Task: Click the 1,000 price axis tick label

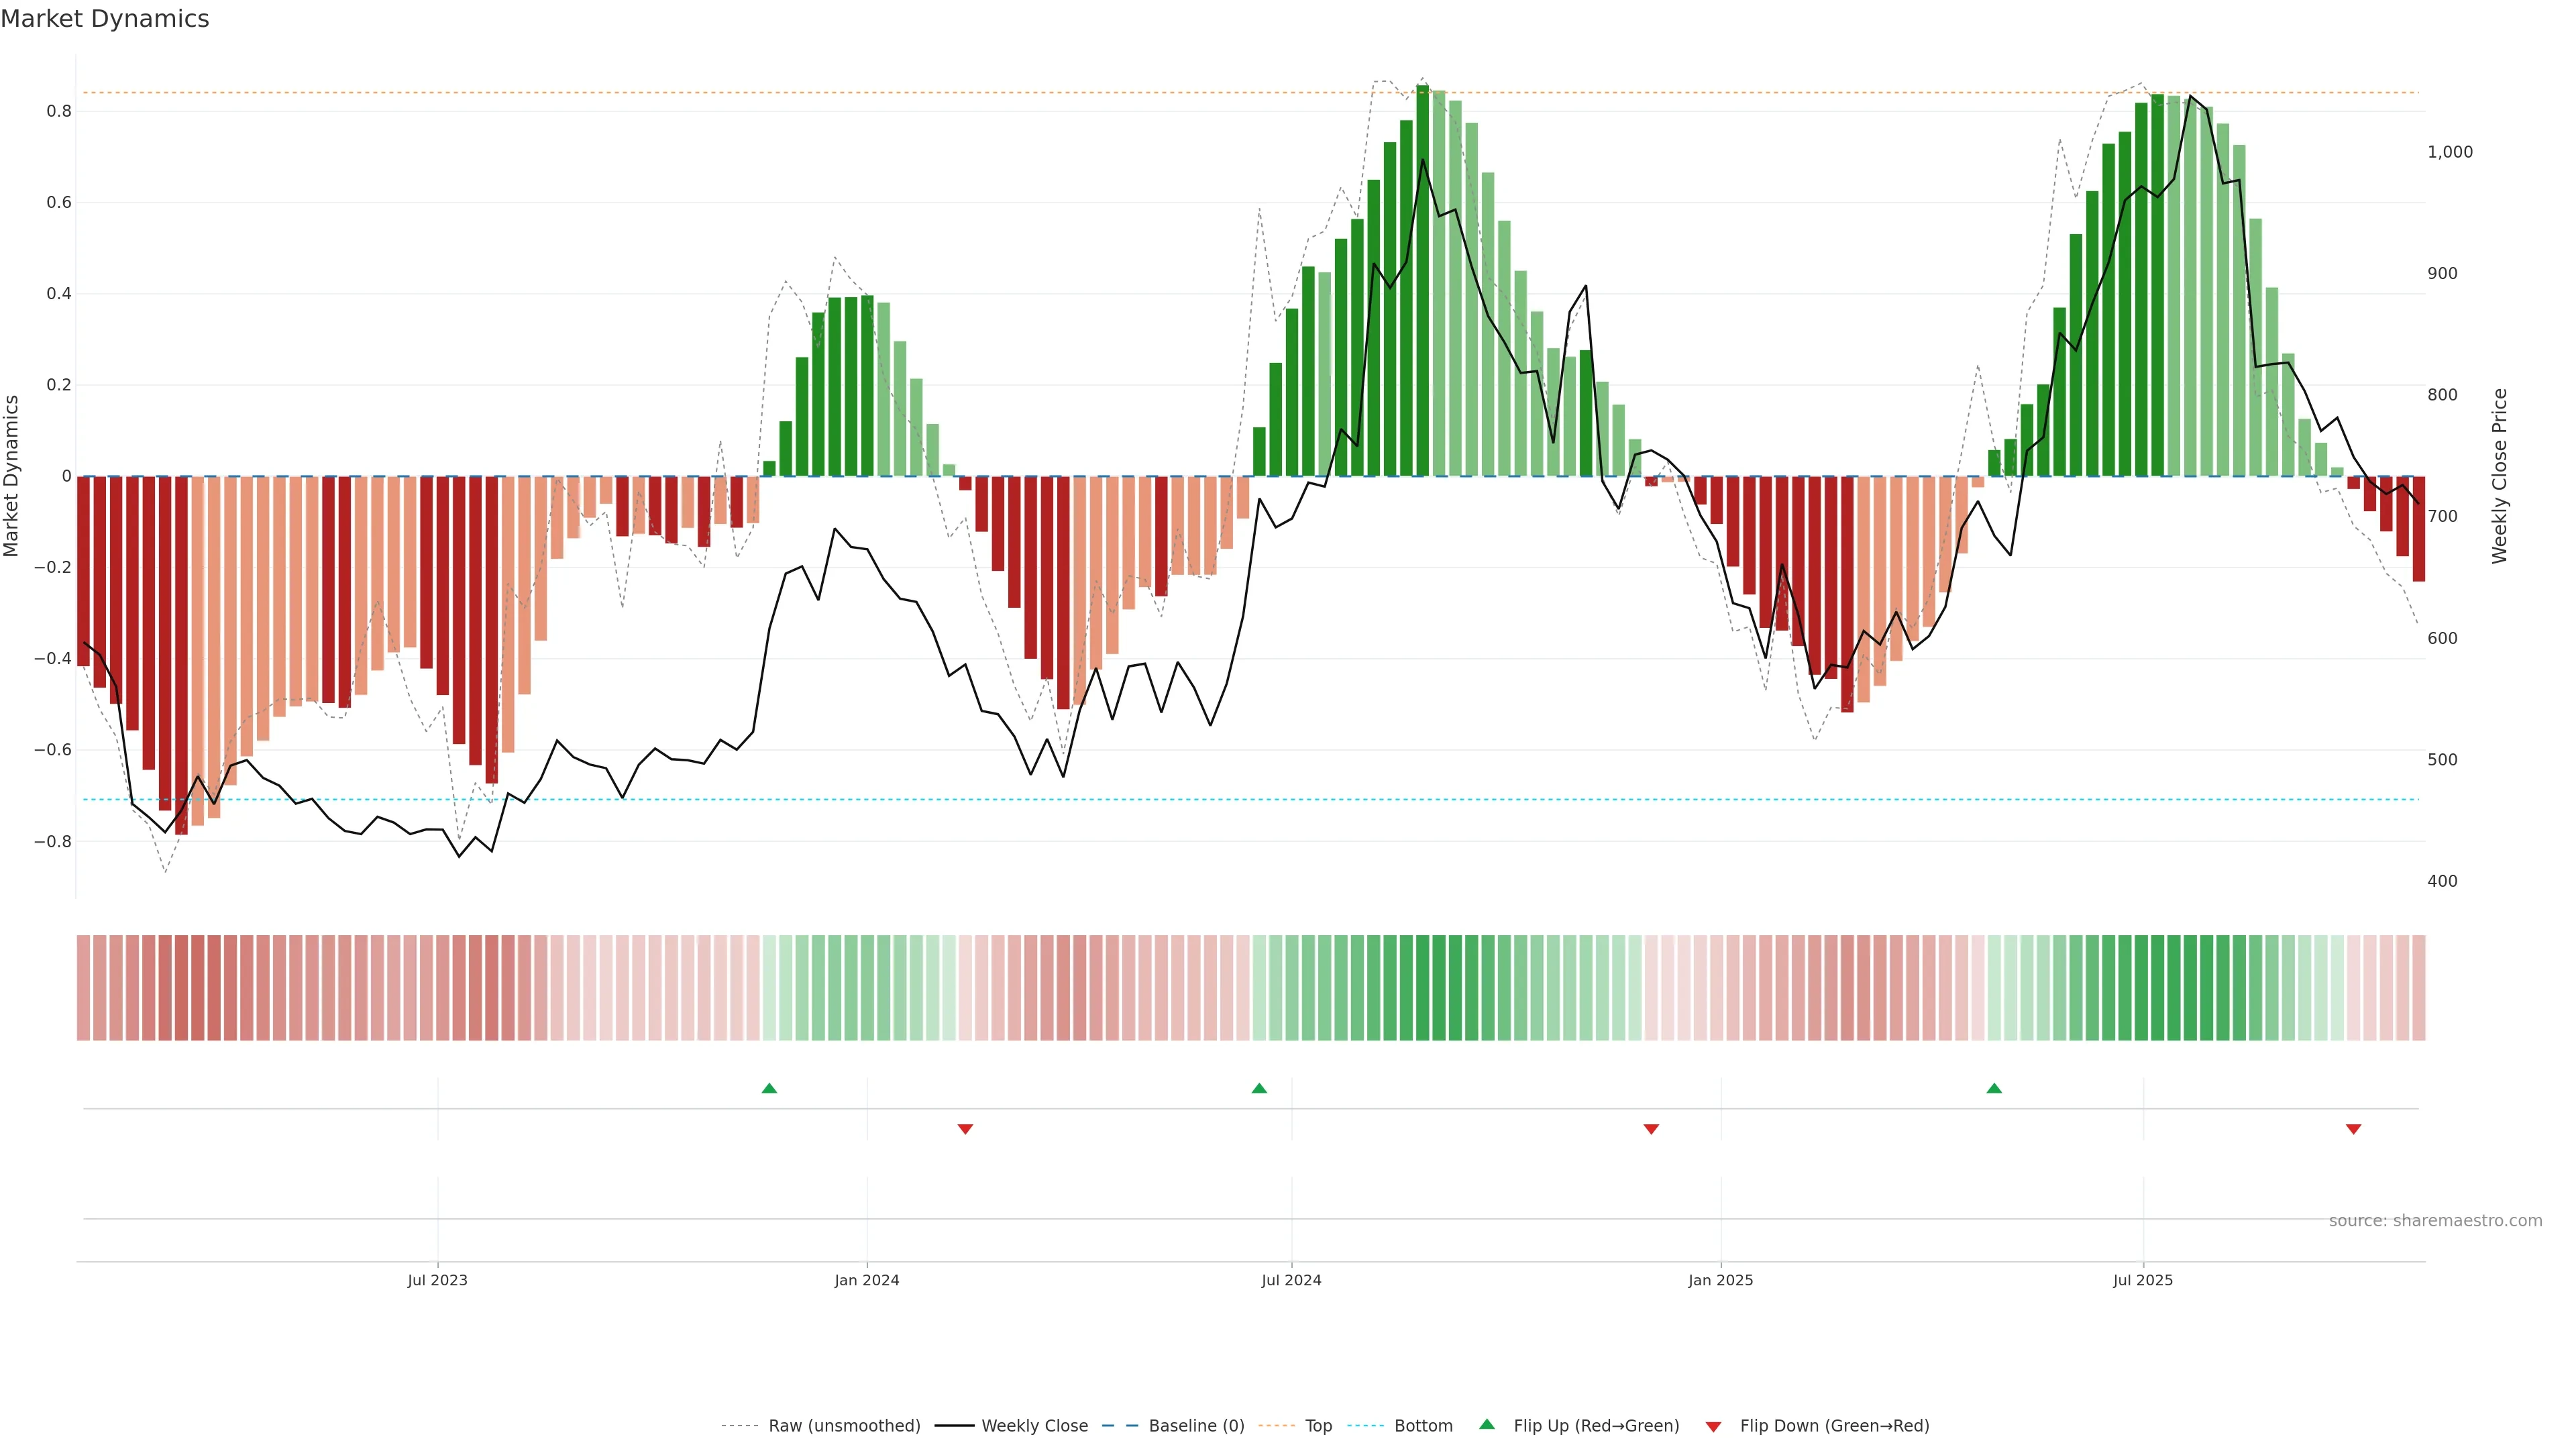Action: coord(2449,152)
